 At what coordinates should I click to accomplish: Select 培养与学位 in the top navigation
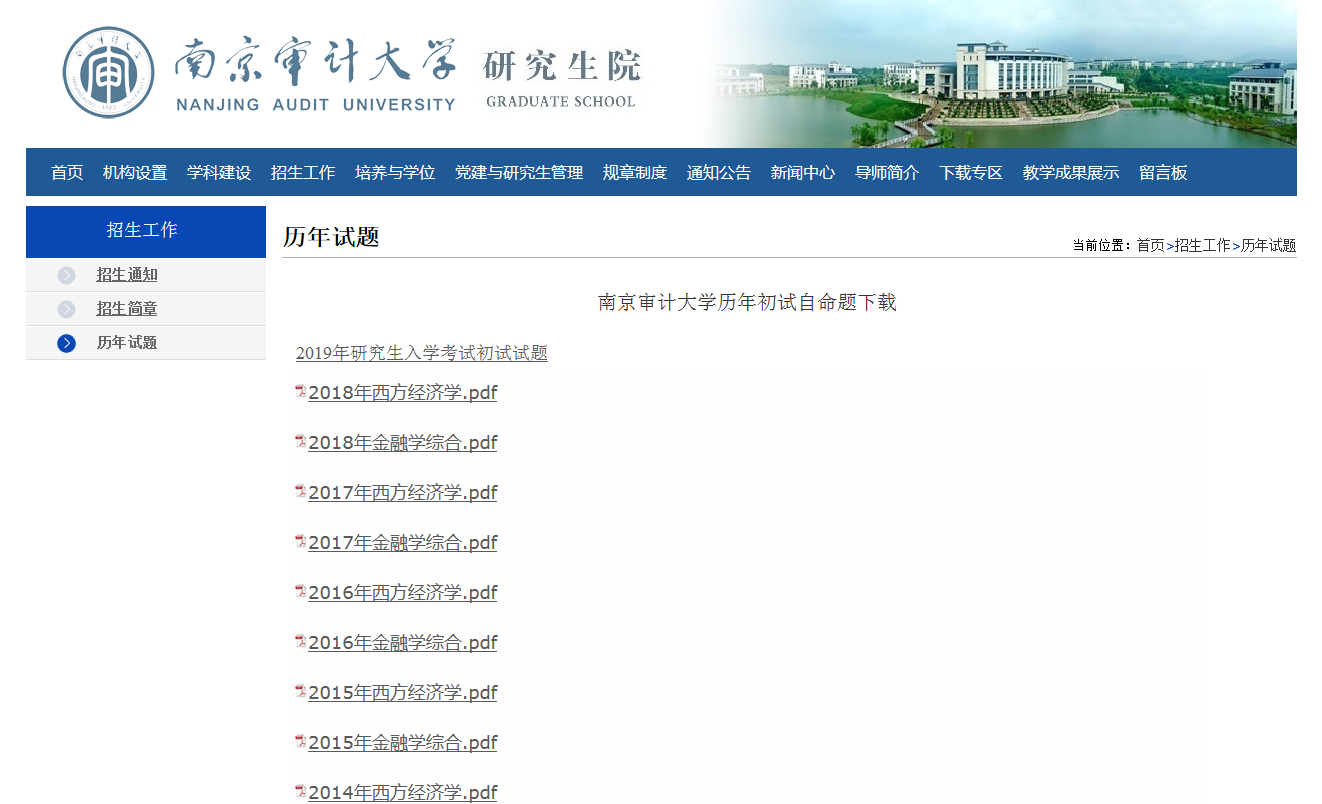(395, 173)
